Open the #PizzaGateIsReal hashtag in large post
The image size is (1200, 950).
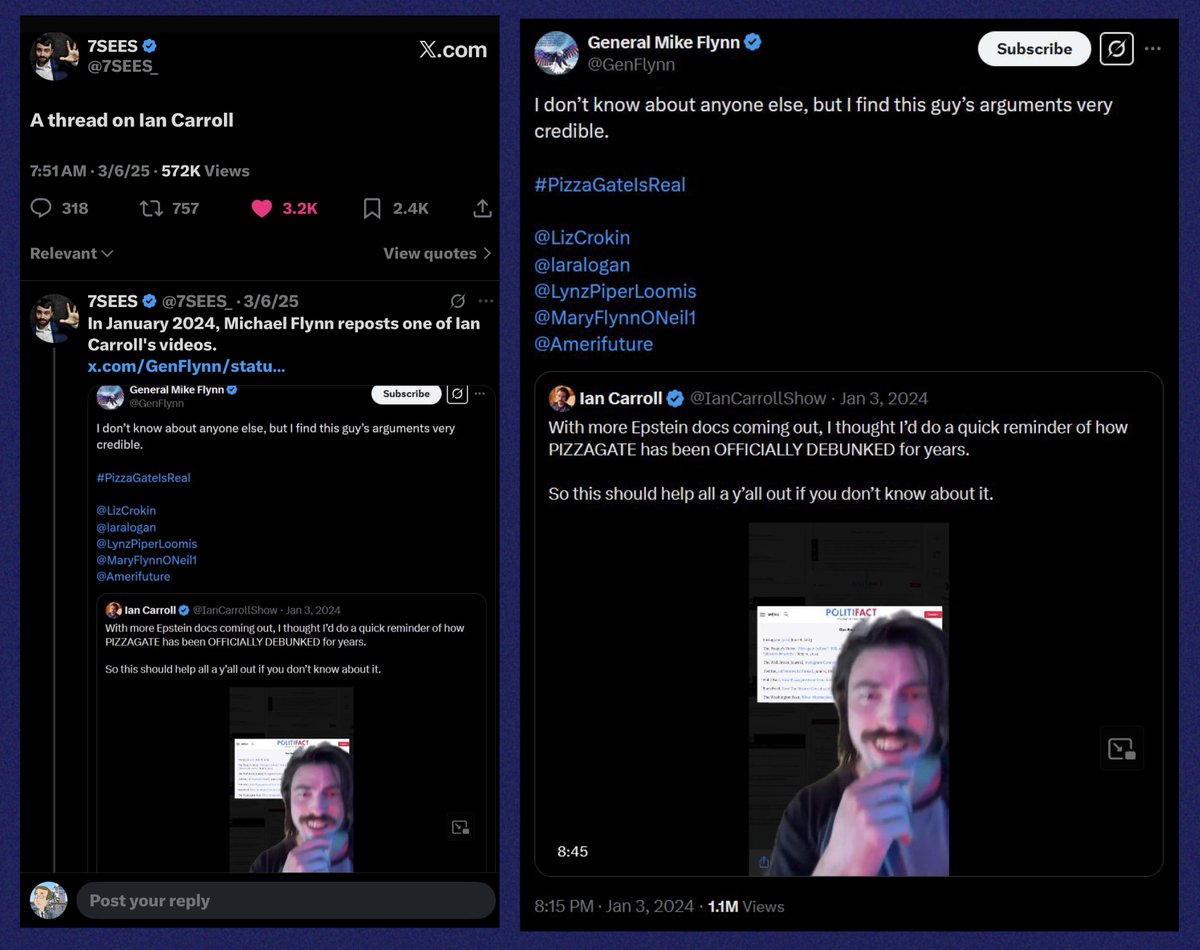(x=609, y=185)
